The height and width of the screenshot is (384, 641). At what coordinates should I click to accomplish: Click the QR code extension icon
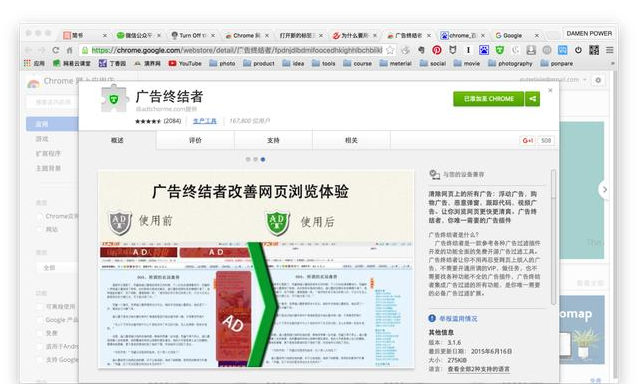pyautogui.click(x=594, y=50)
